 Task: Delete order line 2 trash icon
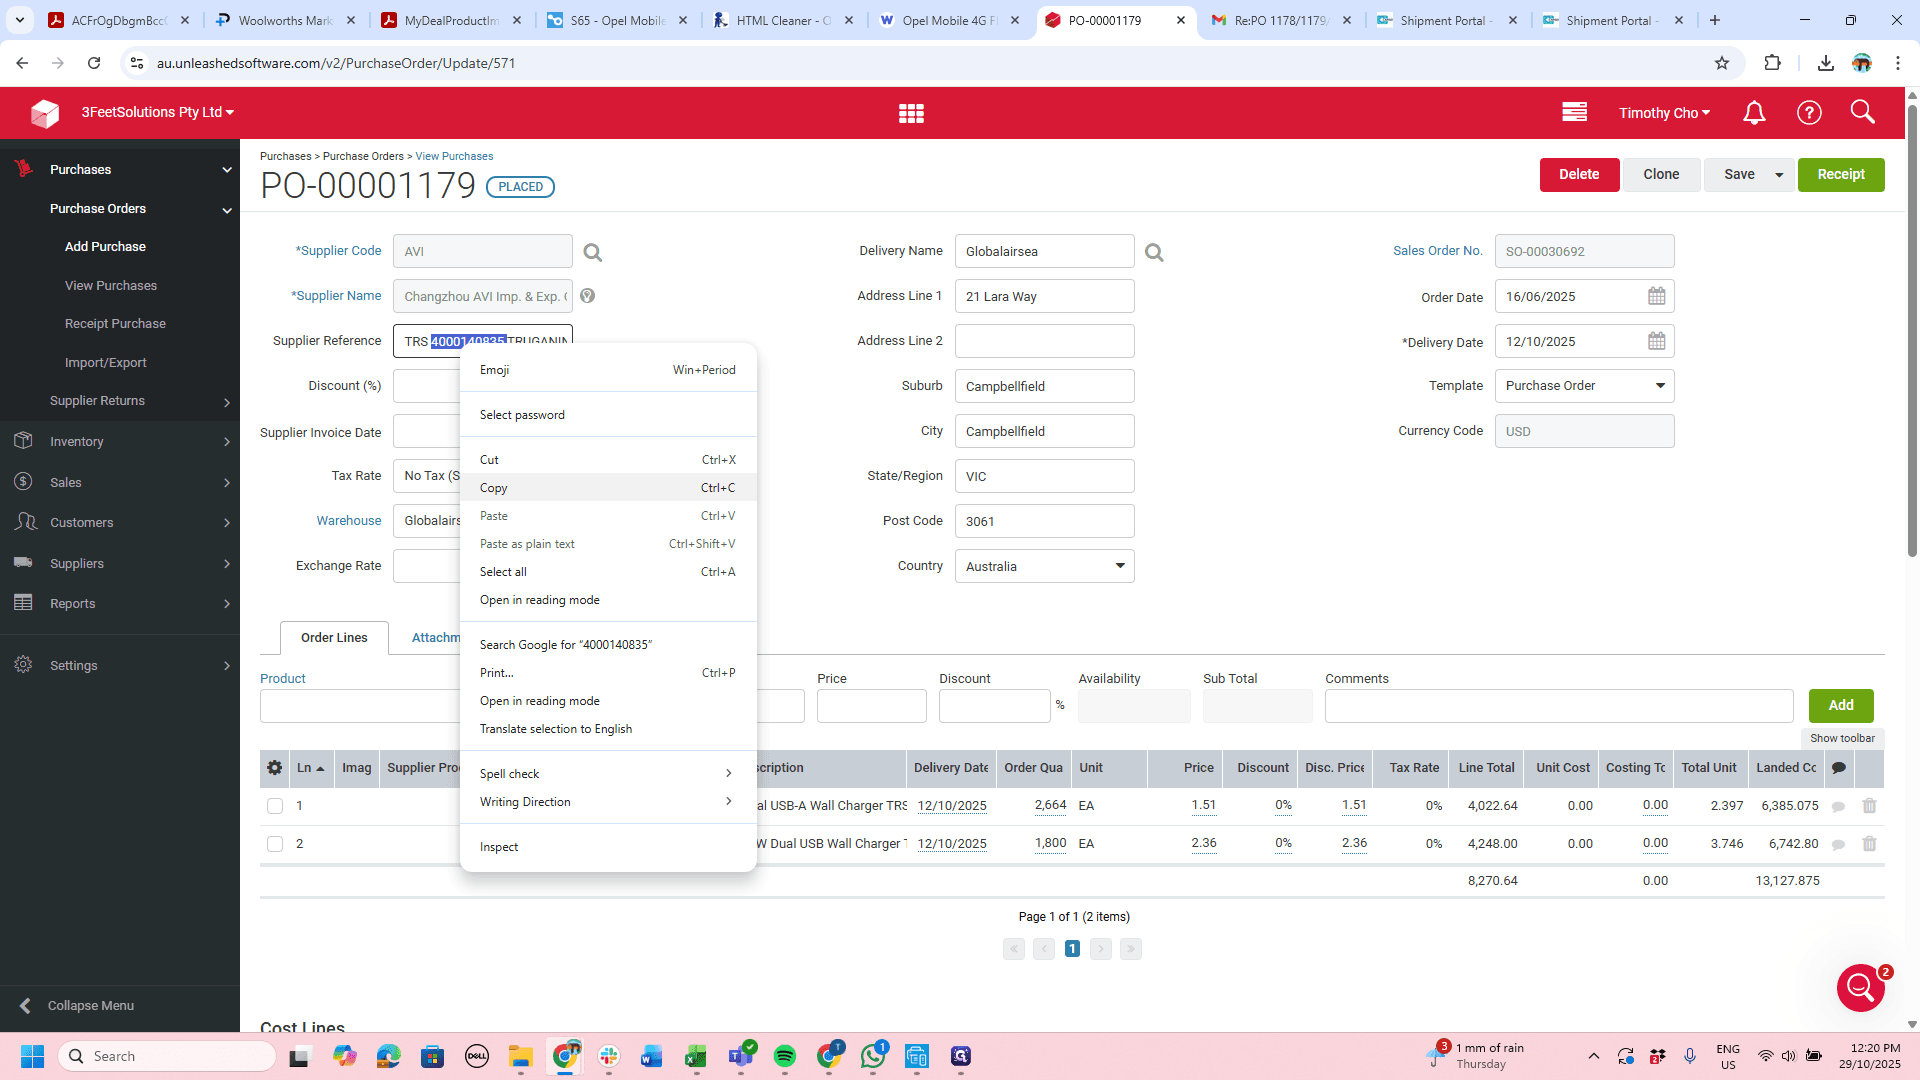(x=1869, y=844)
